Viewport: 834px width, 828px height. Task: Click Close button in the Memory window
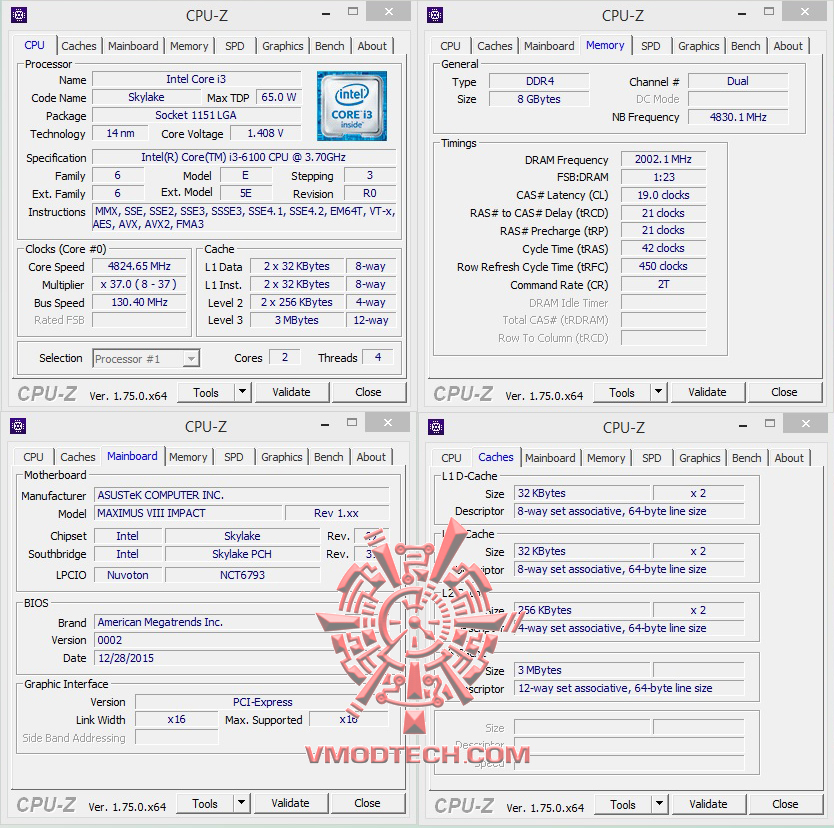[784, 392]
